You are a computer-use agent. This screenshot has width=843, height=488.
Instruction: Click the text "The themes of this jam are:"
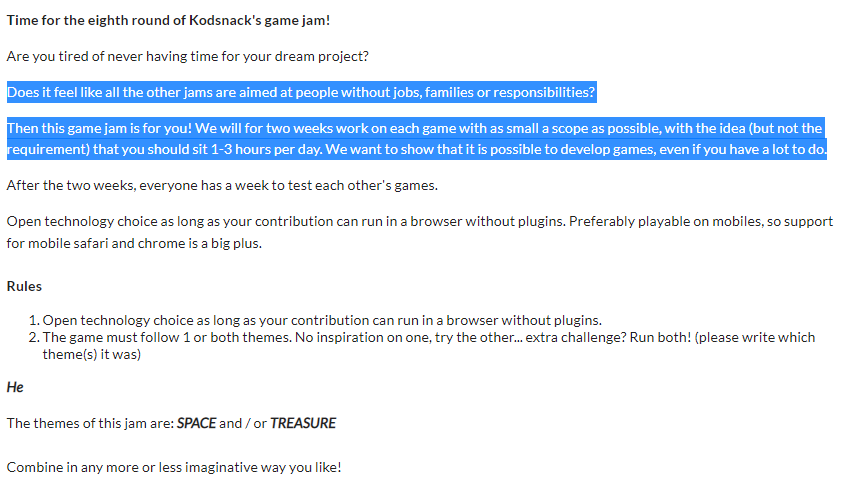pos(90,423)
